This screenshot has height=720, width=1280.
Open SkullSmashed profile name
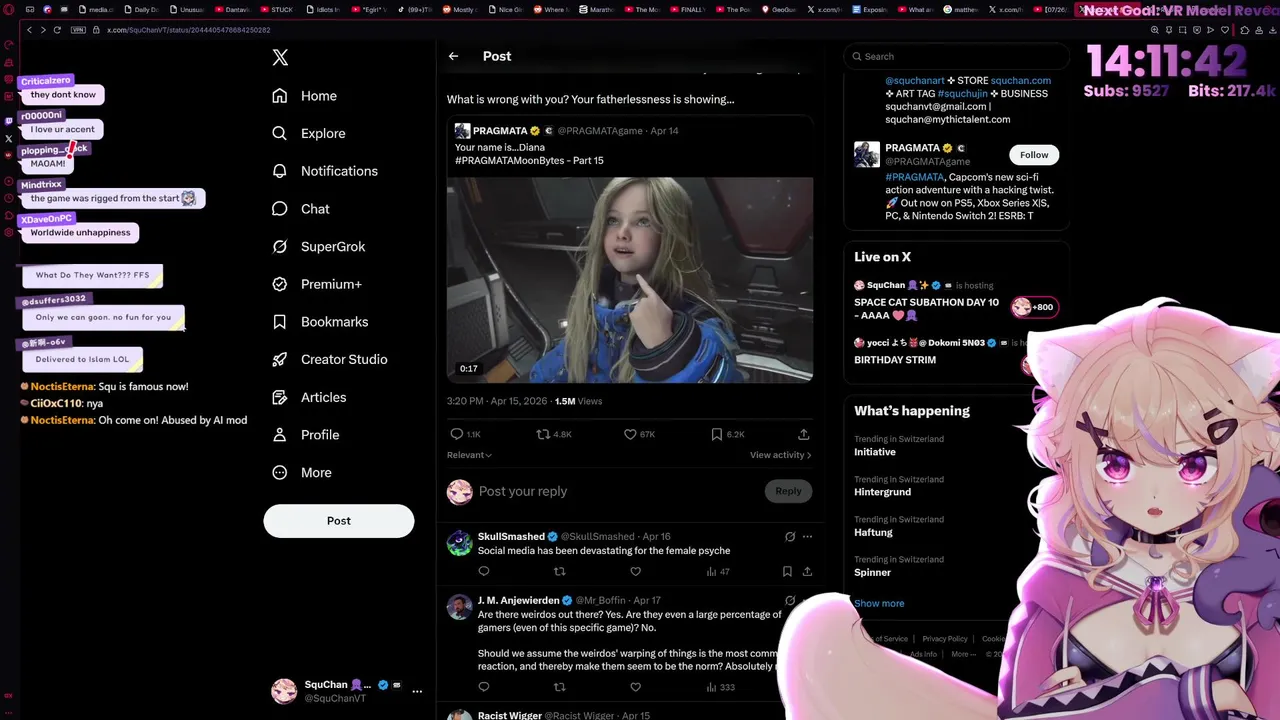click(x=511, y=537)
